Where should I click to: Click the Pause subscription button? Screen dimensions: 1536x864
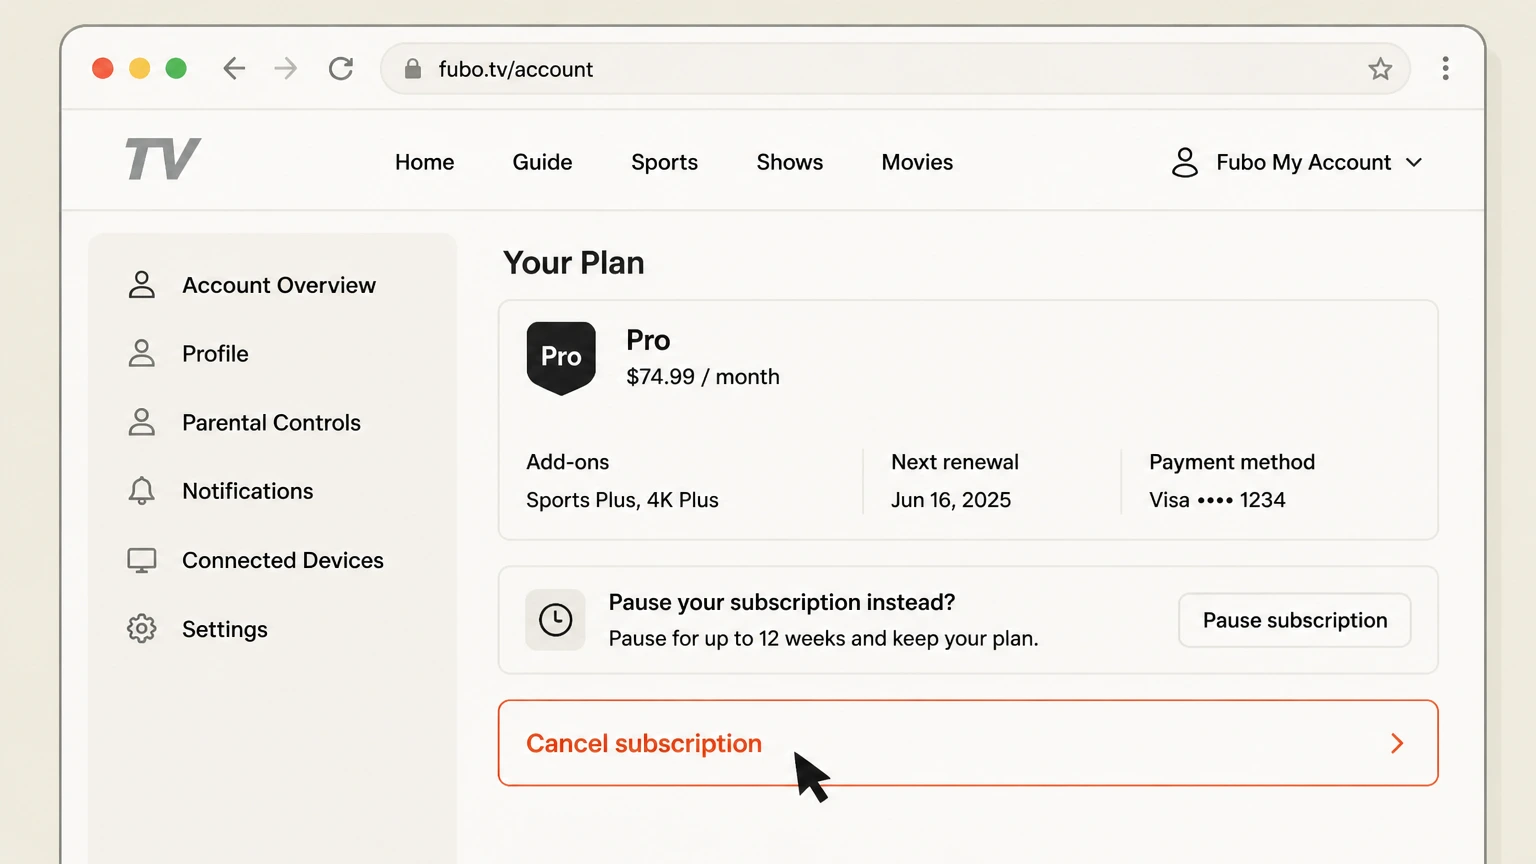point(1295,620)
